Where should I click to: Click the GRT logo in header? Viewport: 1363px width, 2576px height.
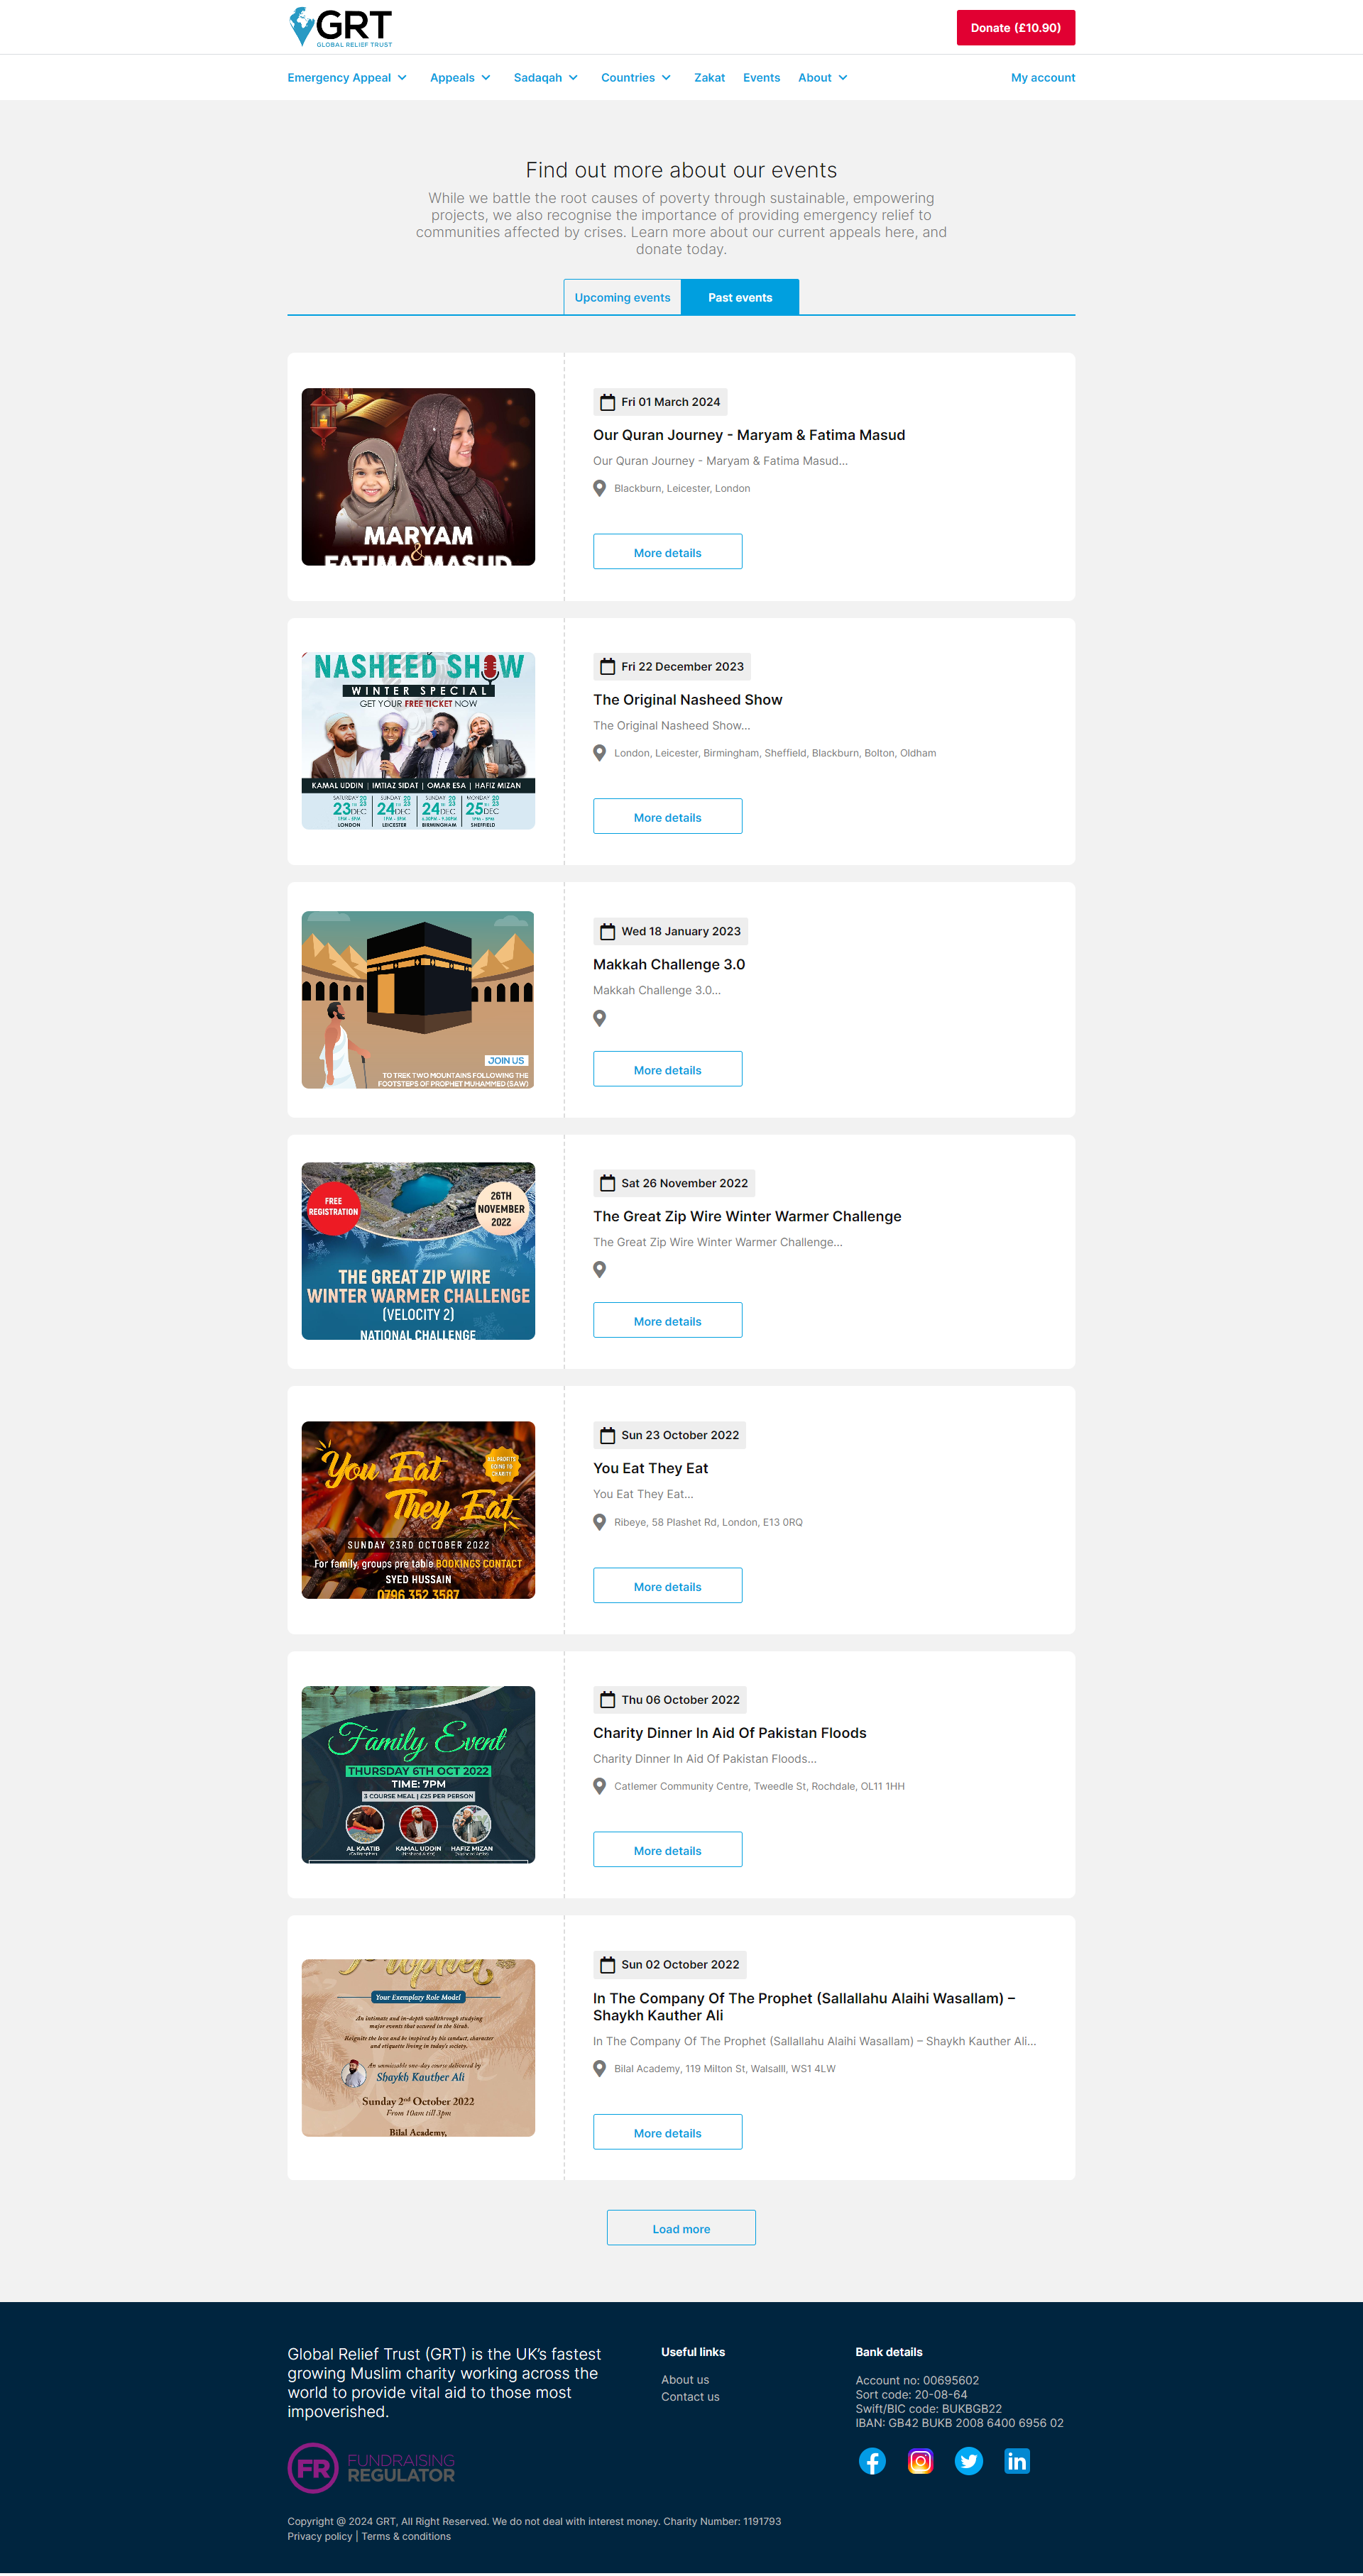tap(340, 27)
